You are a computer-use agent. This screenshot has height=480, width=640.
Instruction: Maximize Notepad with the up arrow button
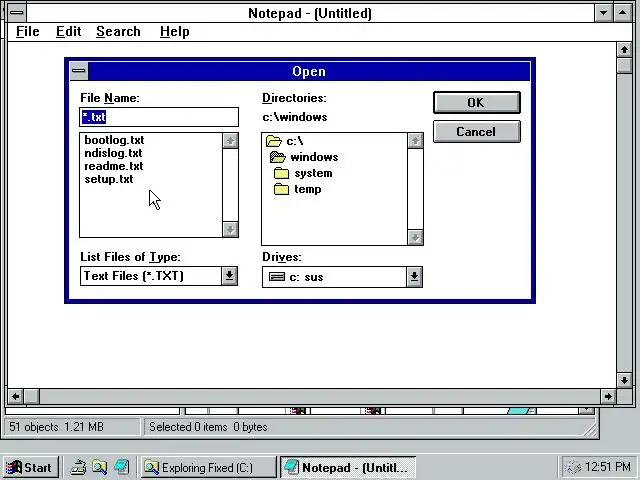[622, 13]
